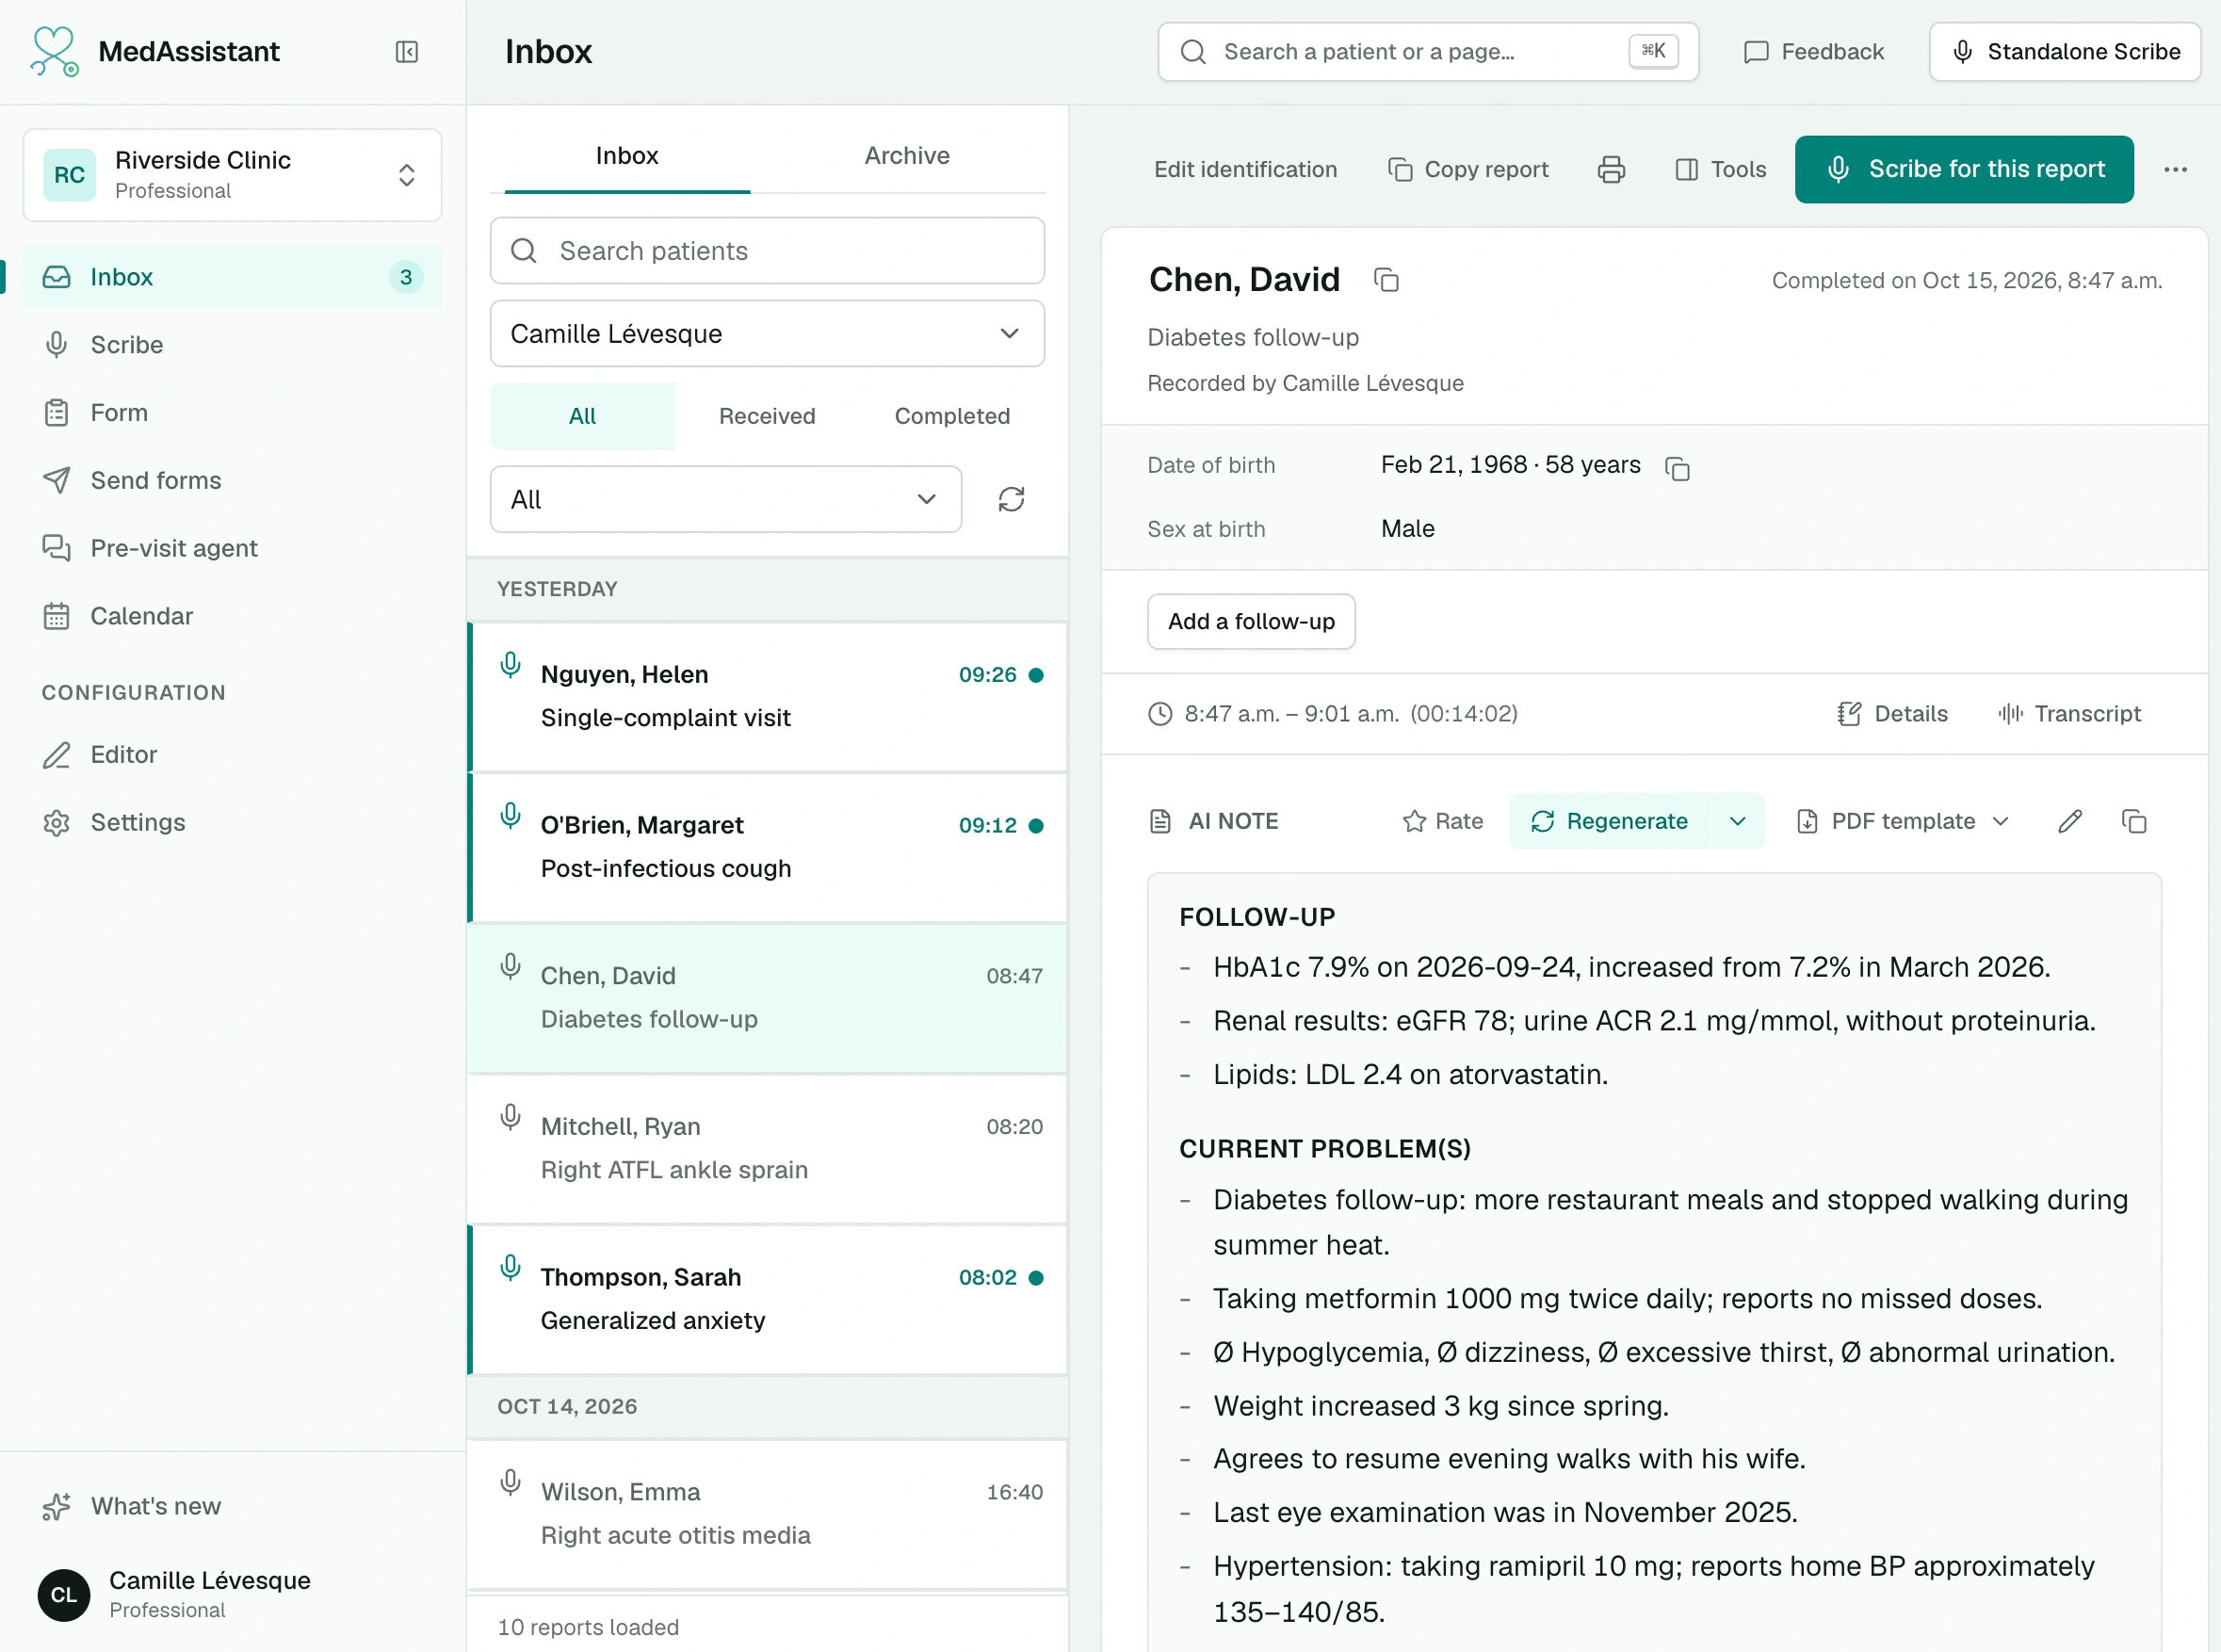
Task: Open Pre-visit agent page
Action: point(232,549)
